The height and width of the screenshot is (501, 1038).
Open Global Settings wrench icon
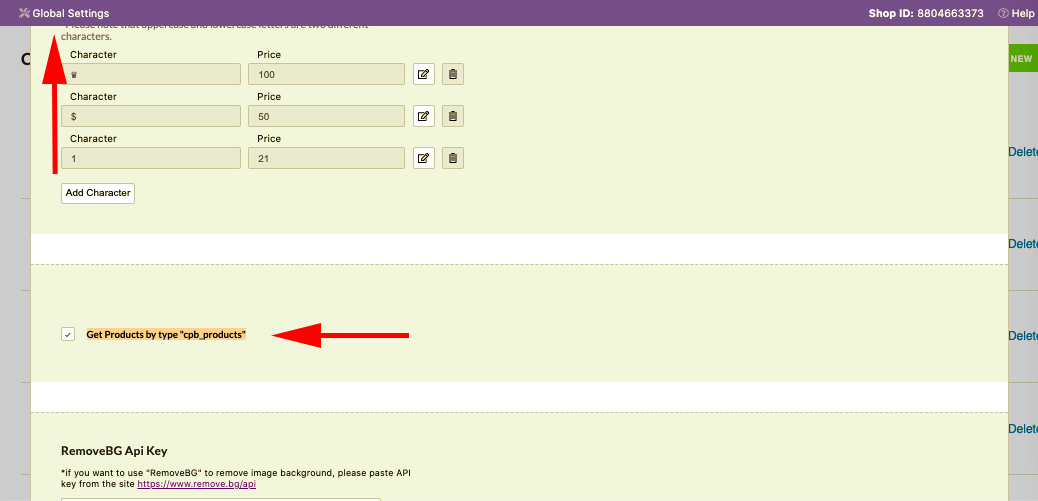[x=24, y=13]
